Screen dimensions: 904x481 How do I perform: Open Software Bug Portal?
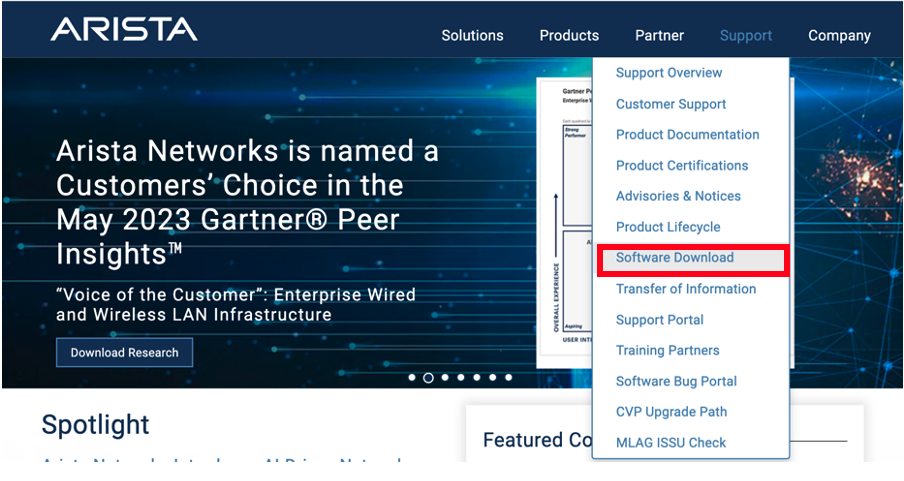(676, 381)
